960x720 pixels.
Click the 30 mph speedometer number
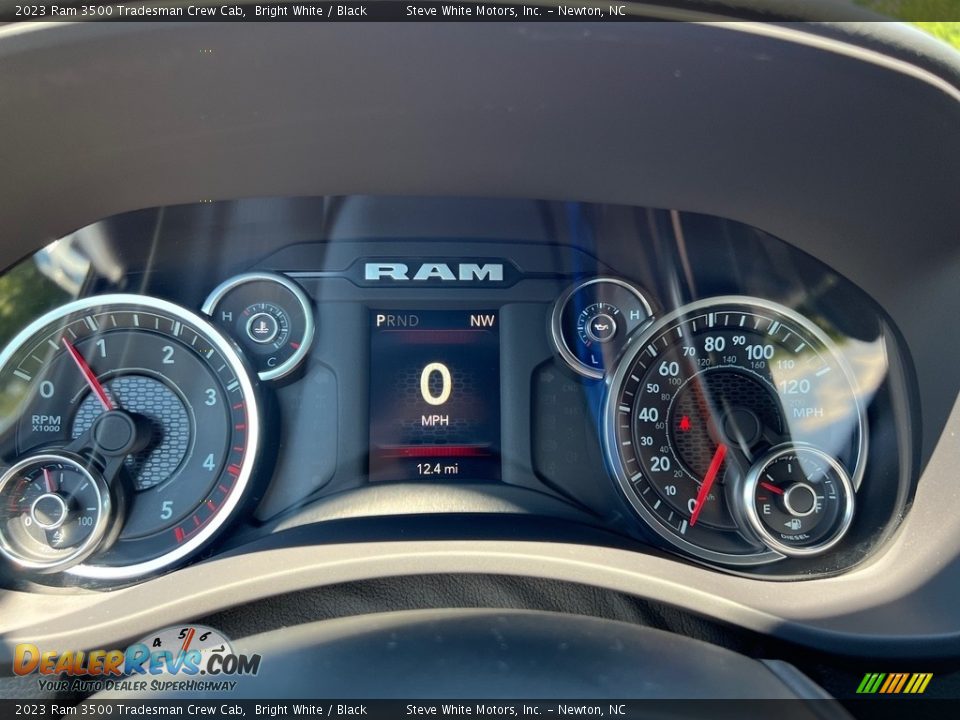pyautogui.click(x=647, y=441)
